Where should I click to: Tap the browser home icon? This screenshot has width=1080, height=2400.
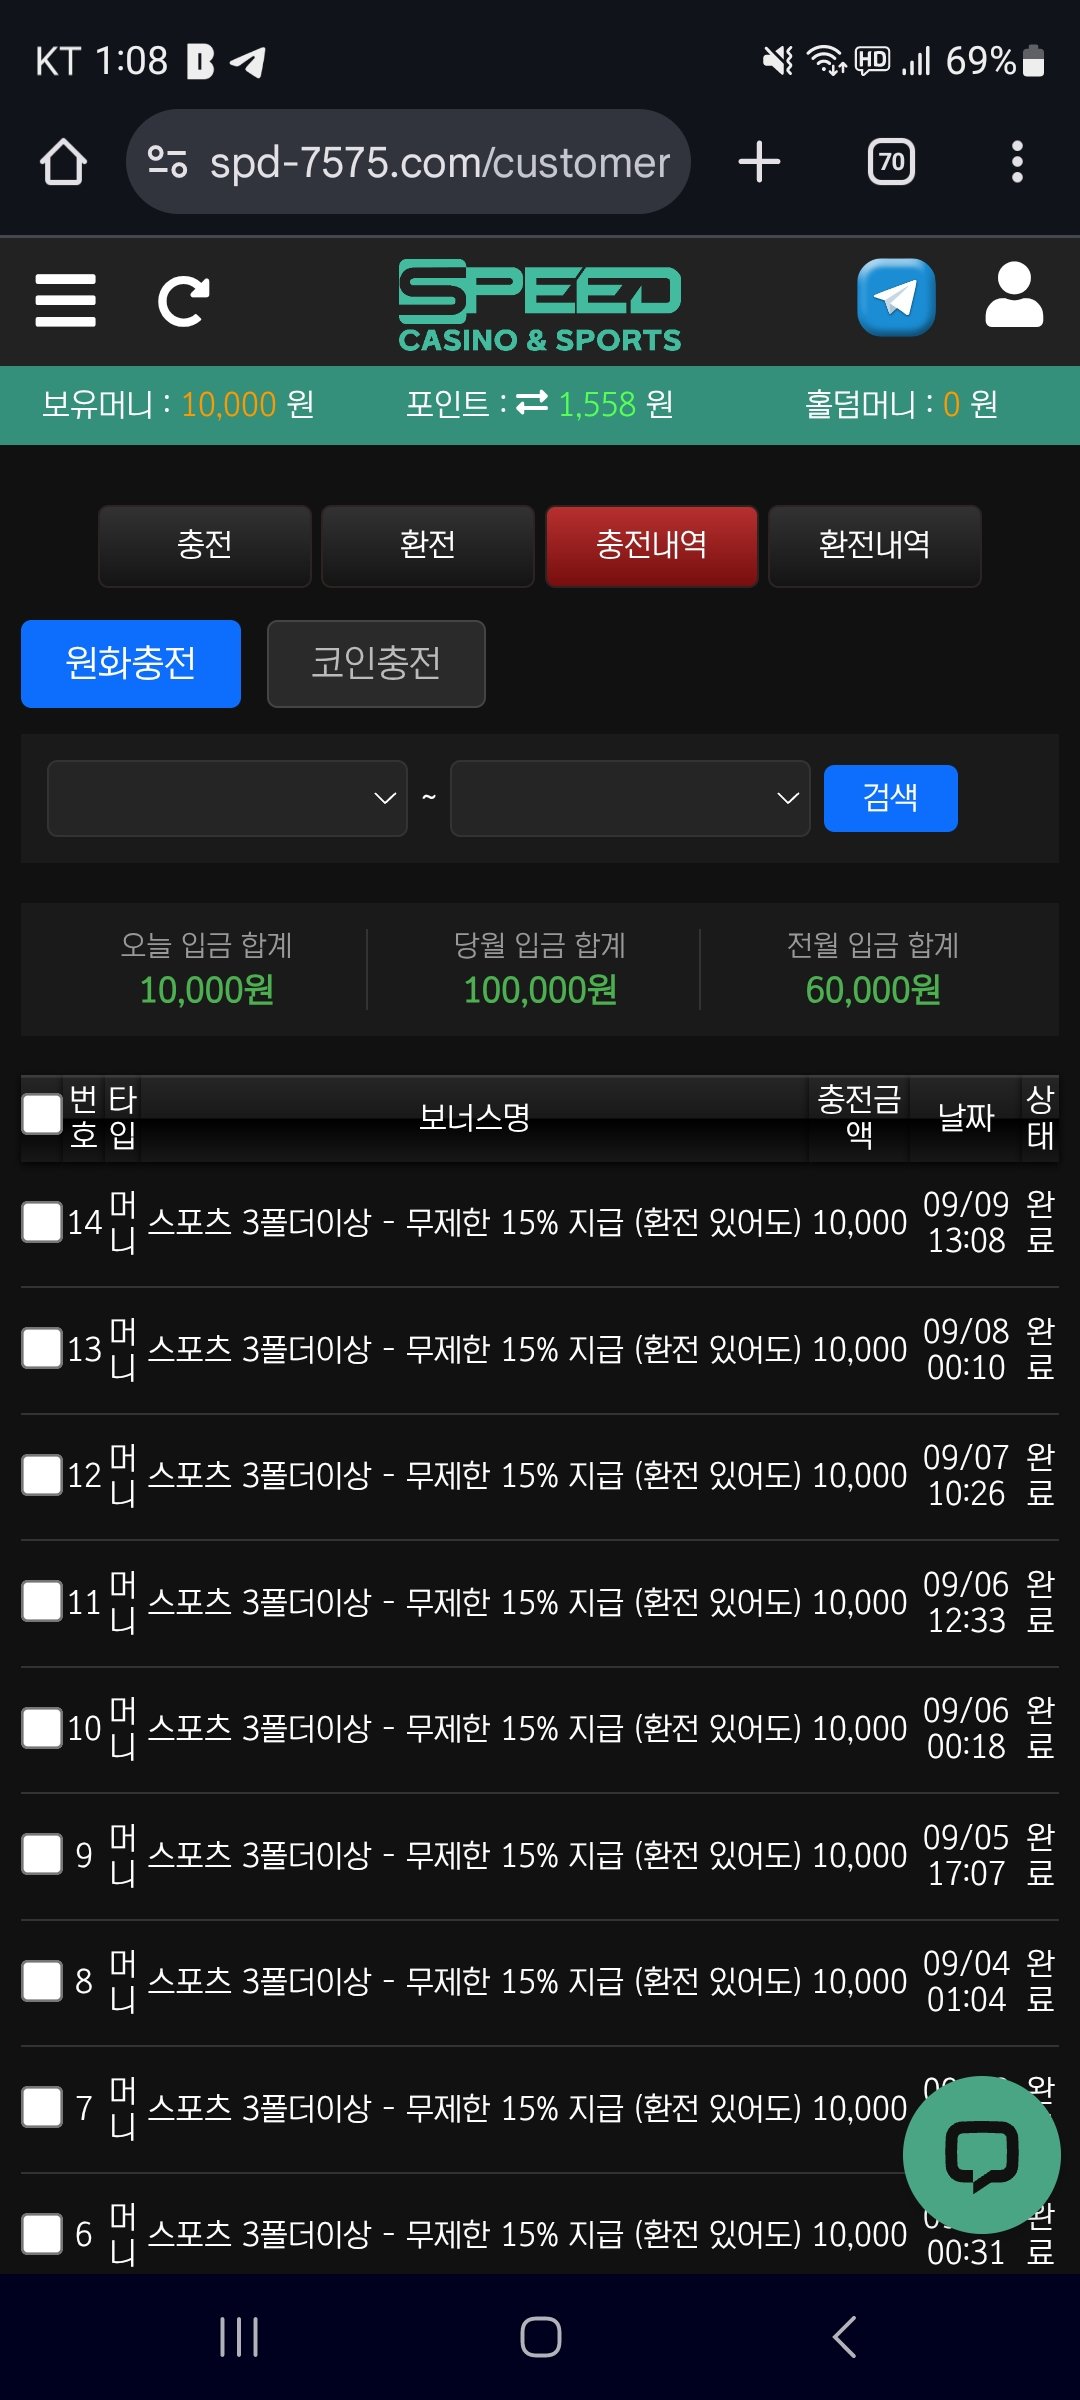[63, 162]
